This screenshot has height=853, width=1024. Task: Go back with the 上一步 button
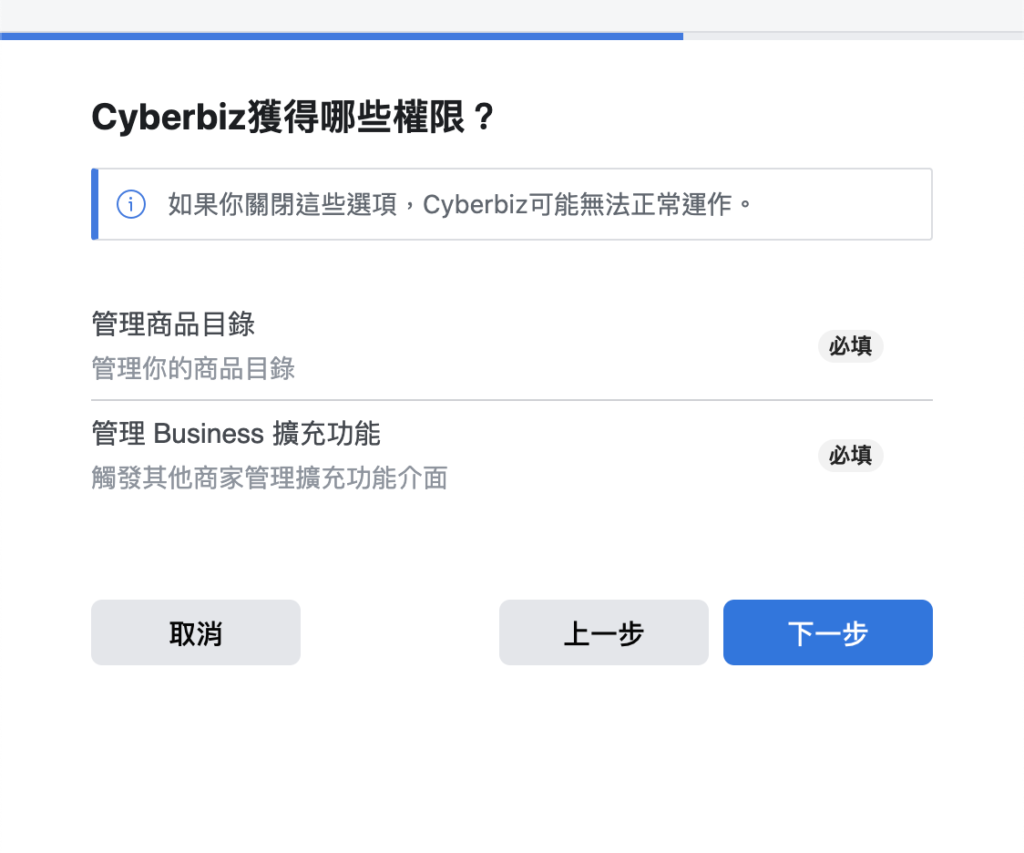pyautogui.click(x=604, y=633)
